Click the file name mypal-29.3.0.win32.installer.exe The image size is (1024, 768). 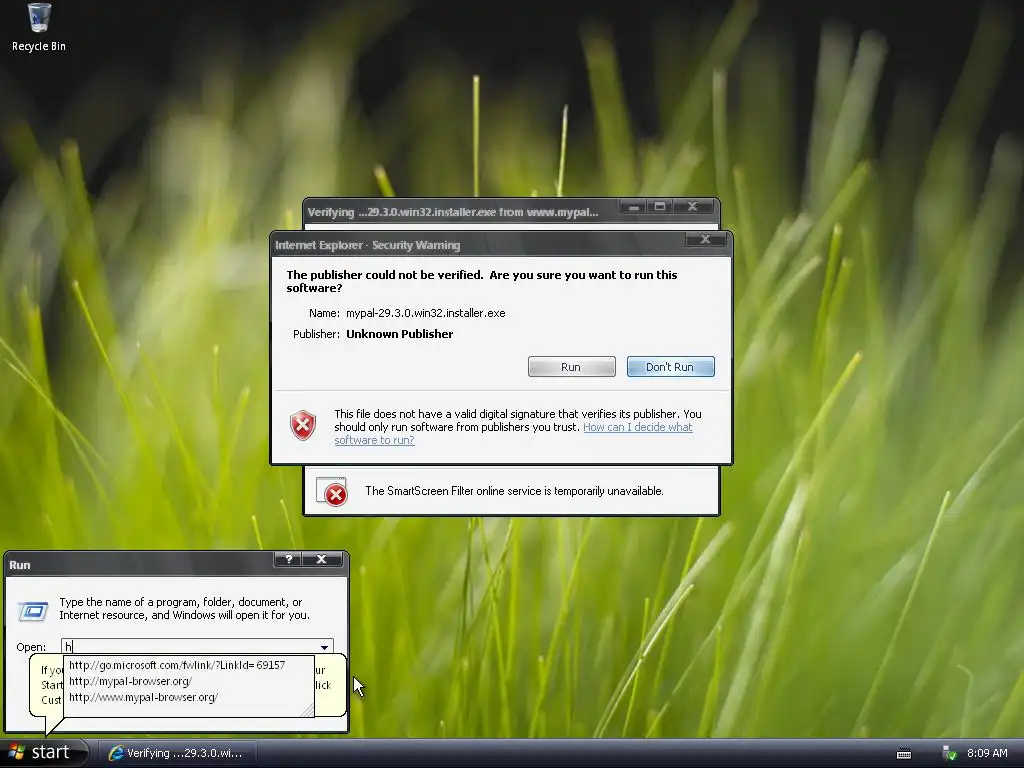coord(426,313)
